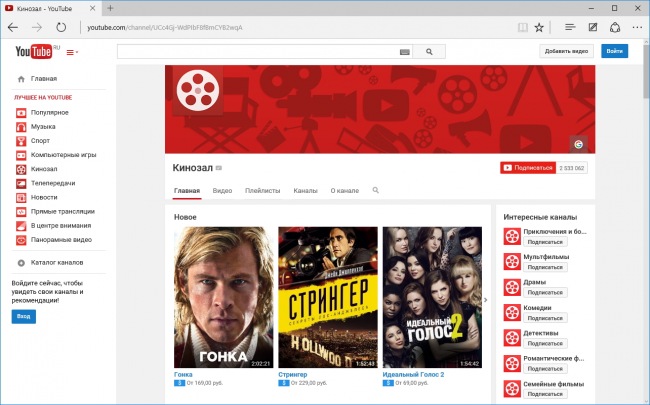Open a new browser tab with plus

[x=110, y=8]
